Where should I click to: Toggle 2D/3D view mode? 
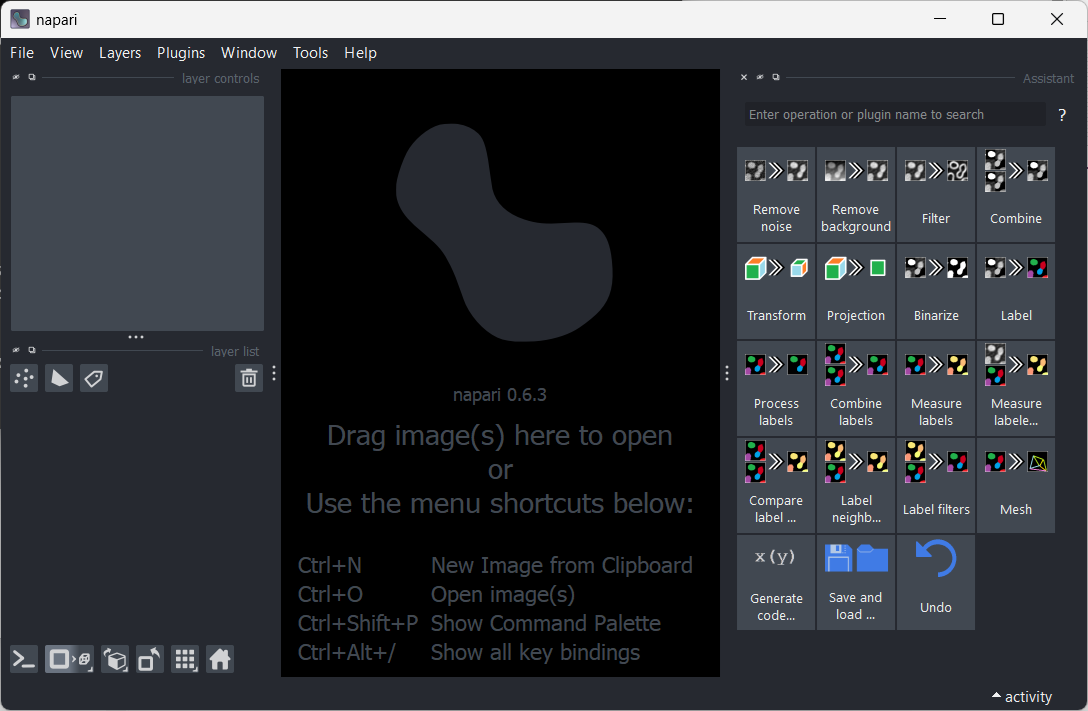click(x=69, y=659)
